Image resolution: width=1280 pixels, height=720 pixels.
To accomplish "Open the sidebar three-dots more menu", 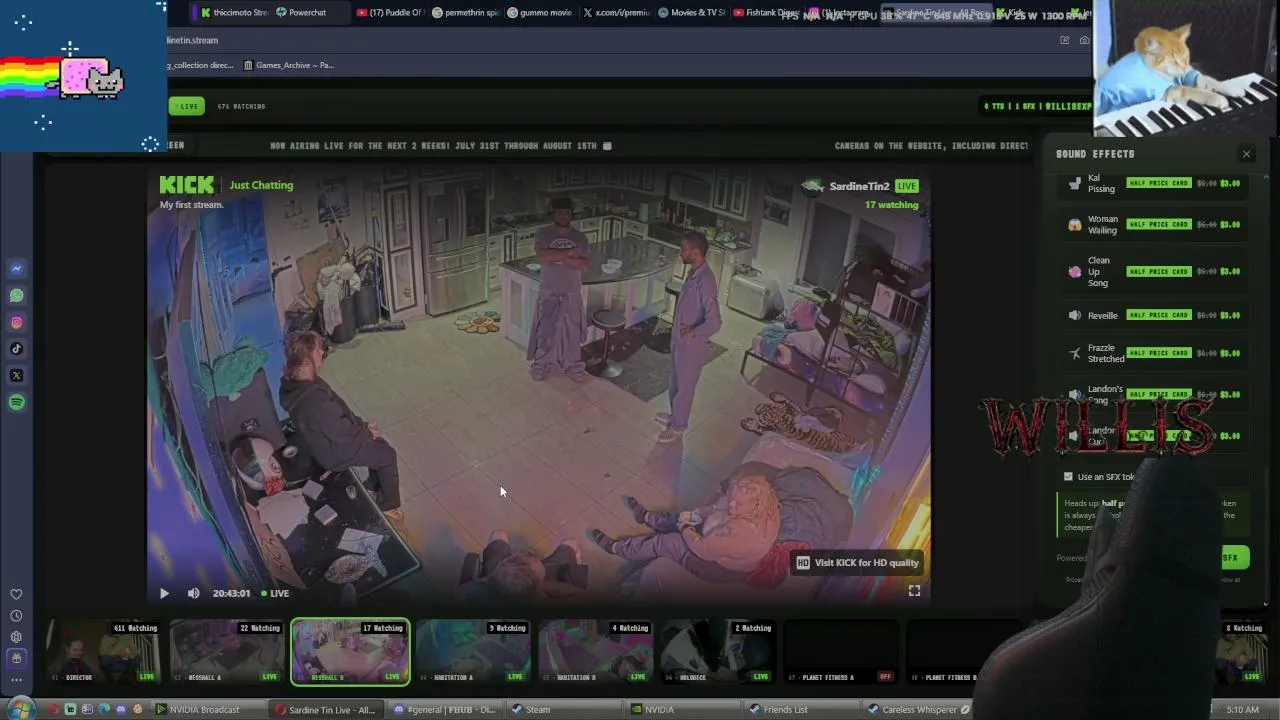I will 16,680.
